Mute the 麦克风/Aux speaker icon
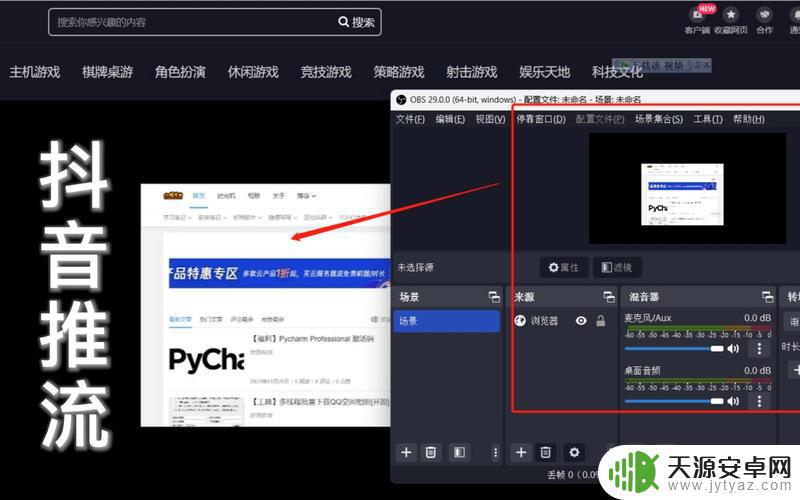800x500 pixels. (x=733, y=348)
